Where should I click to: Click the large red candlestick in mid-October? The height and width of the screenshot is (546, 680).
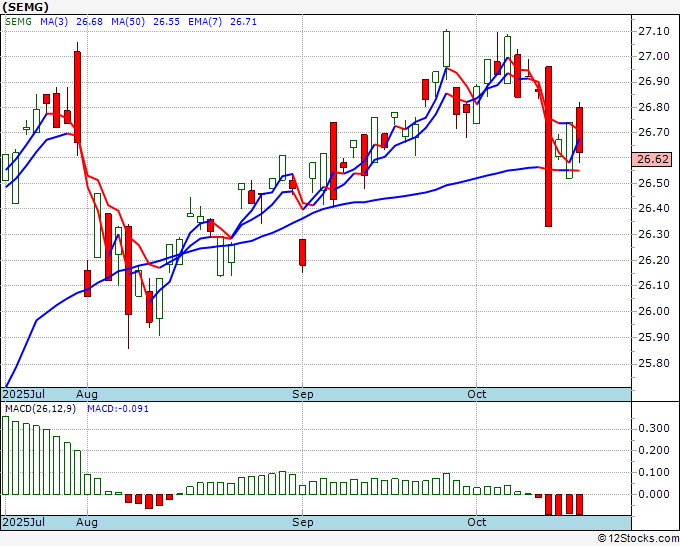pos(549,147)
